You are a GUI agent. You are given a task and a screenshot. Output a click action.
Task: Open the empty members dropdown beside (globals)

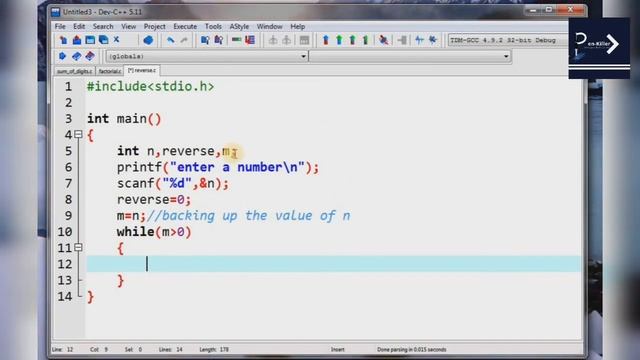[x=410, y=56]
